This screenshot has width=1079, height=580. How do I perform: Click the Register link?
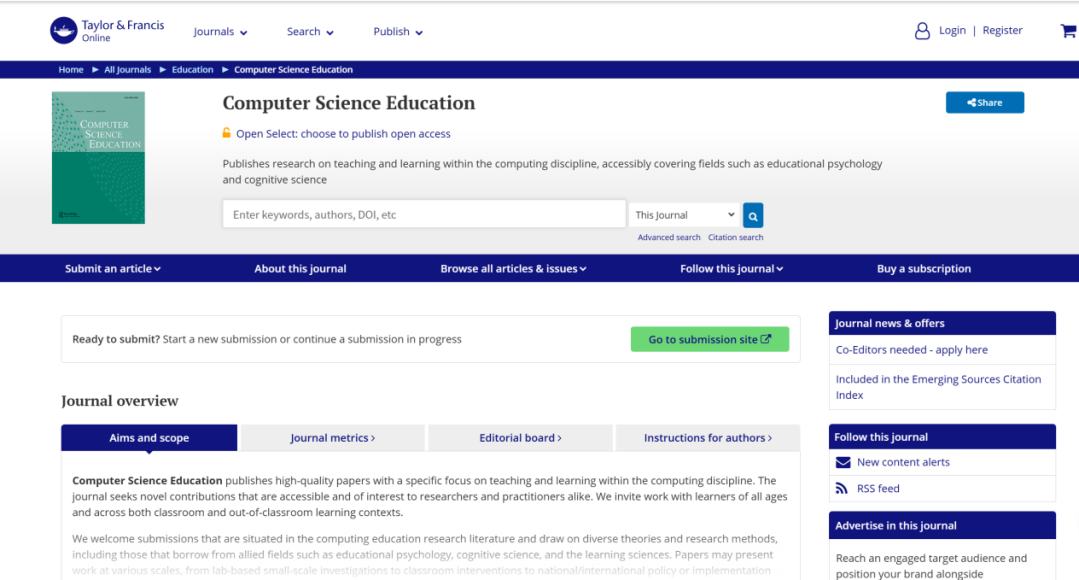(x=1002, y=30)
